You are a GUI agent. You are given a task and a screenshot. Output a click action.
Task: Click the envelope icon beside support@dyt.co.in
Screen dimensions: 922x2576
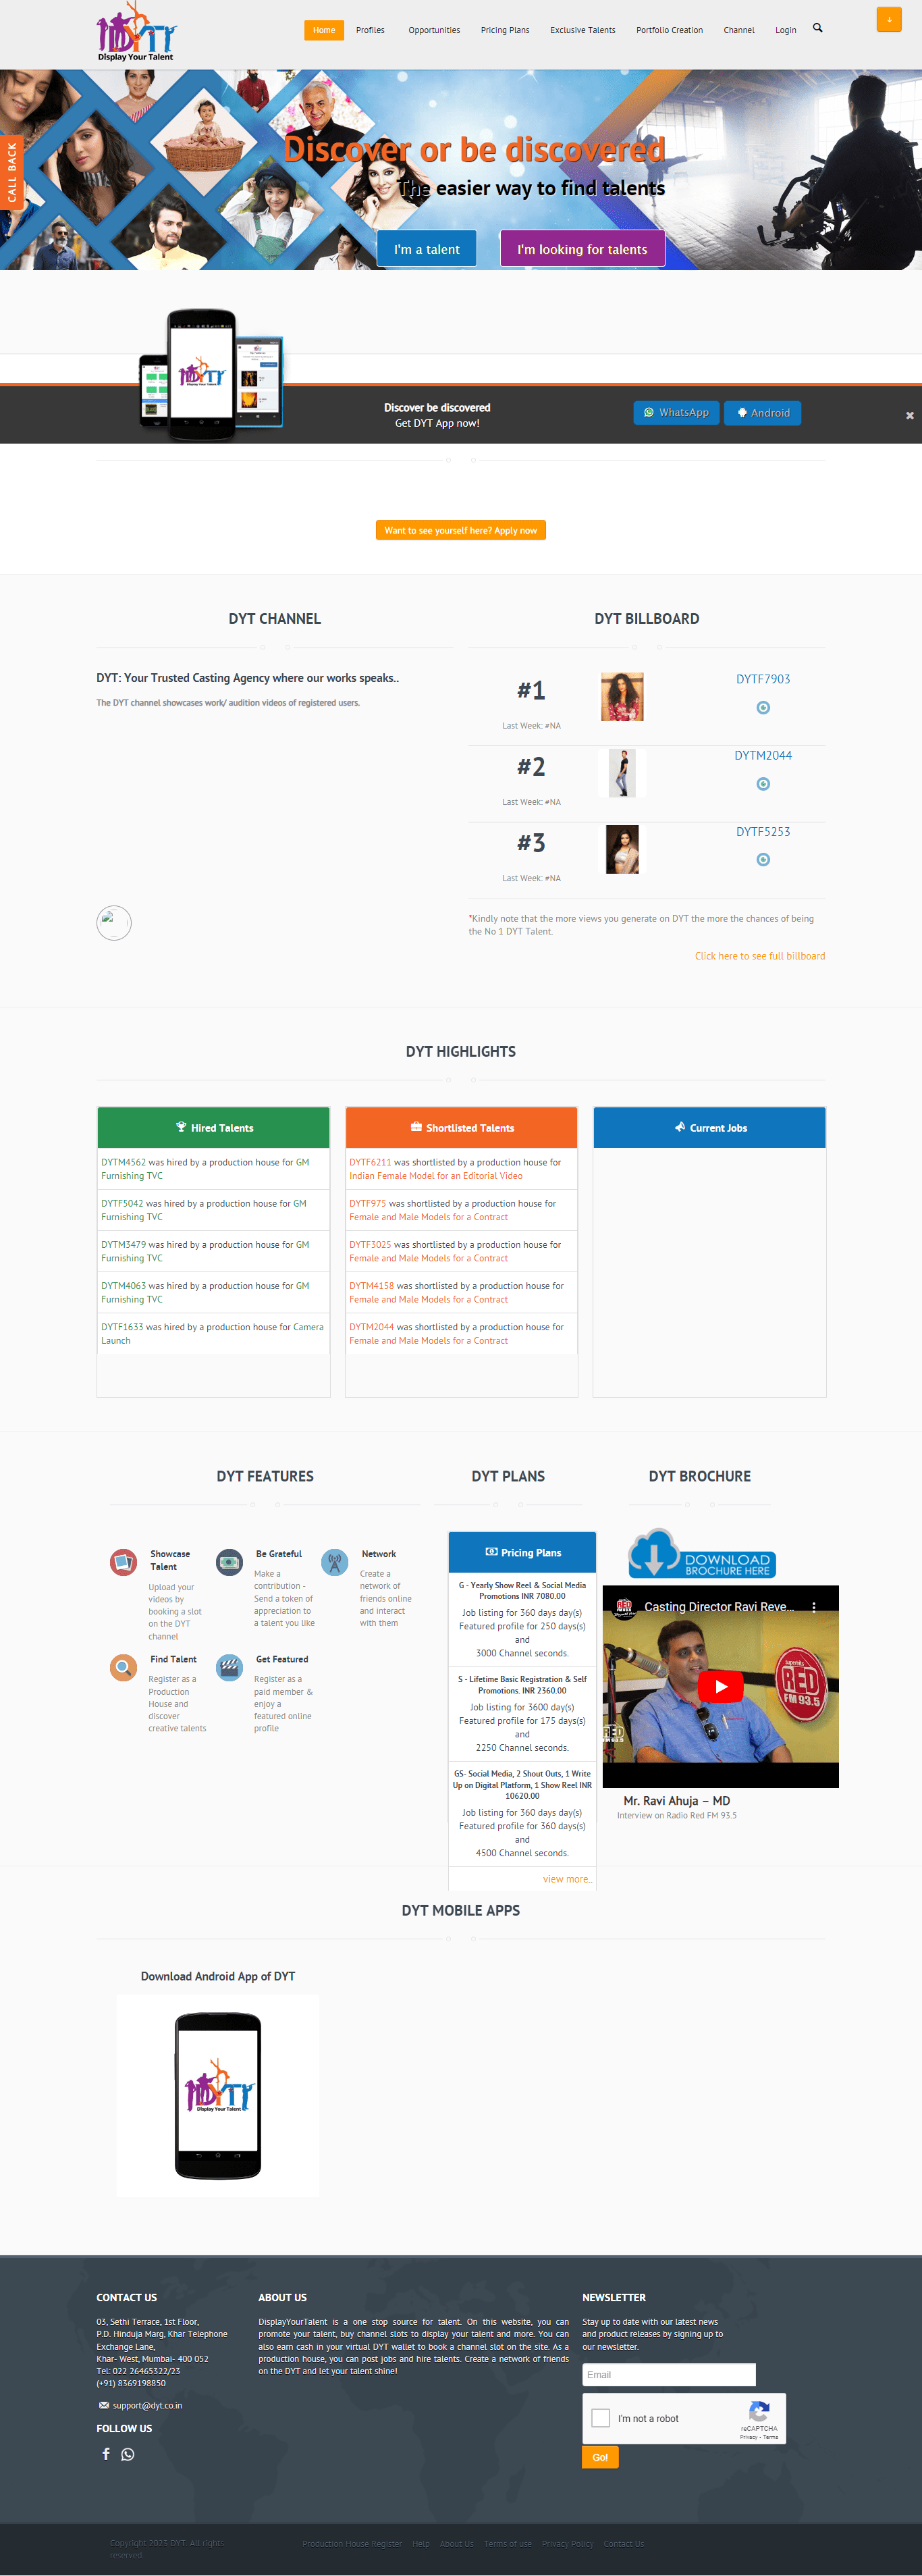click(x=104, y=2405)
